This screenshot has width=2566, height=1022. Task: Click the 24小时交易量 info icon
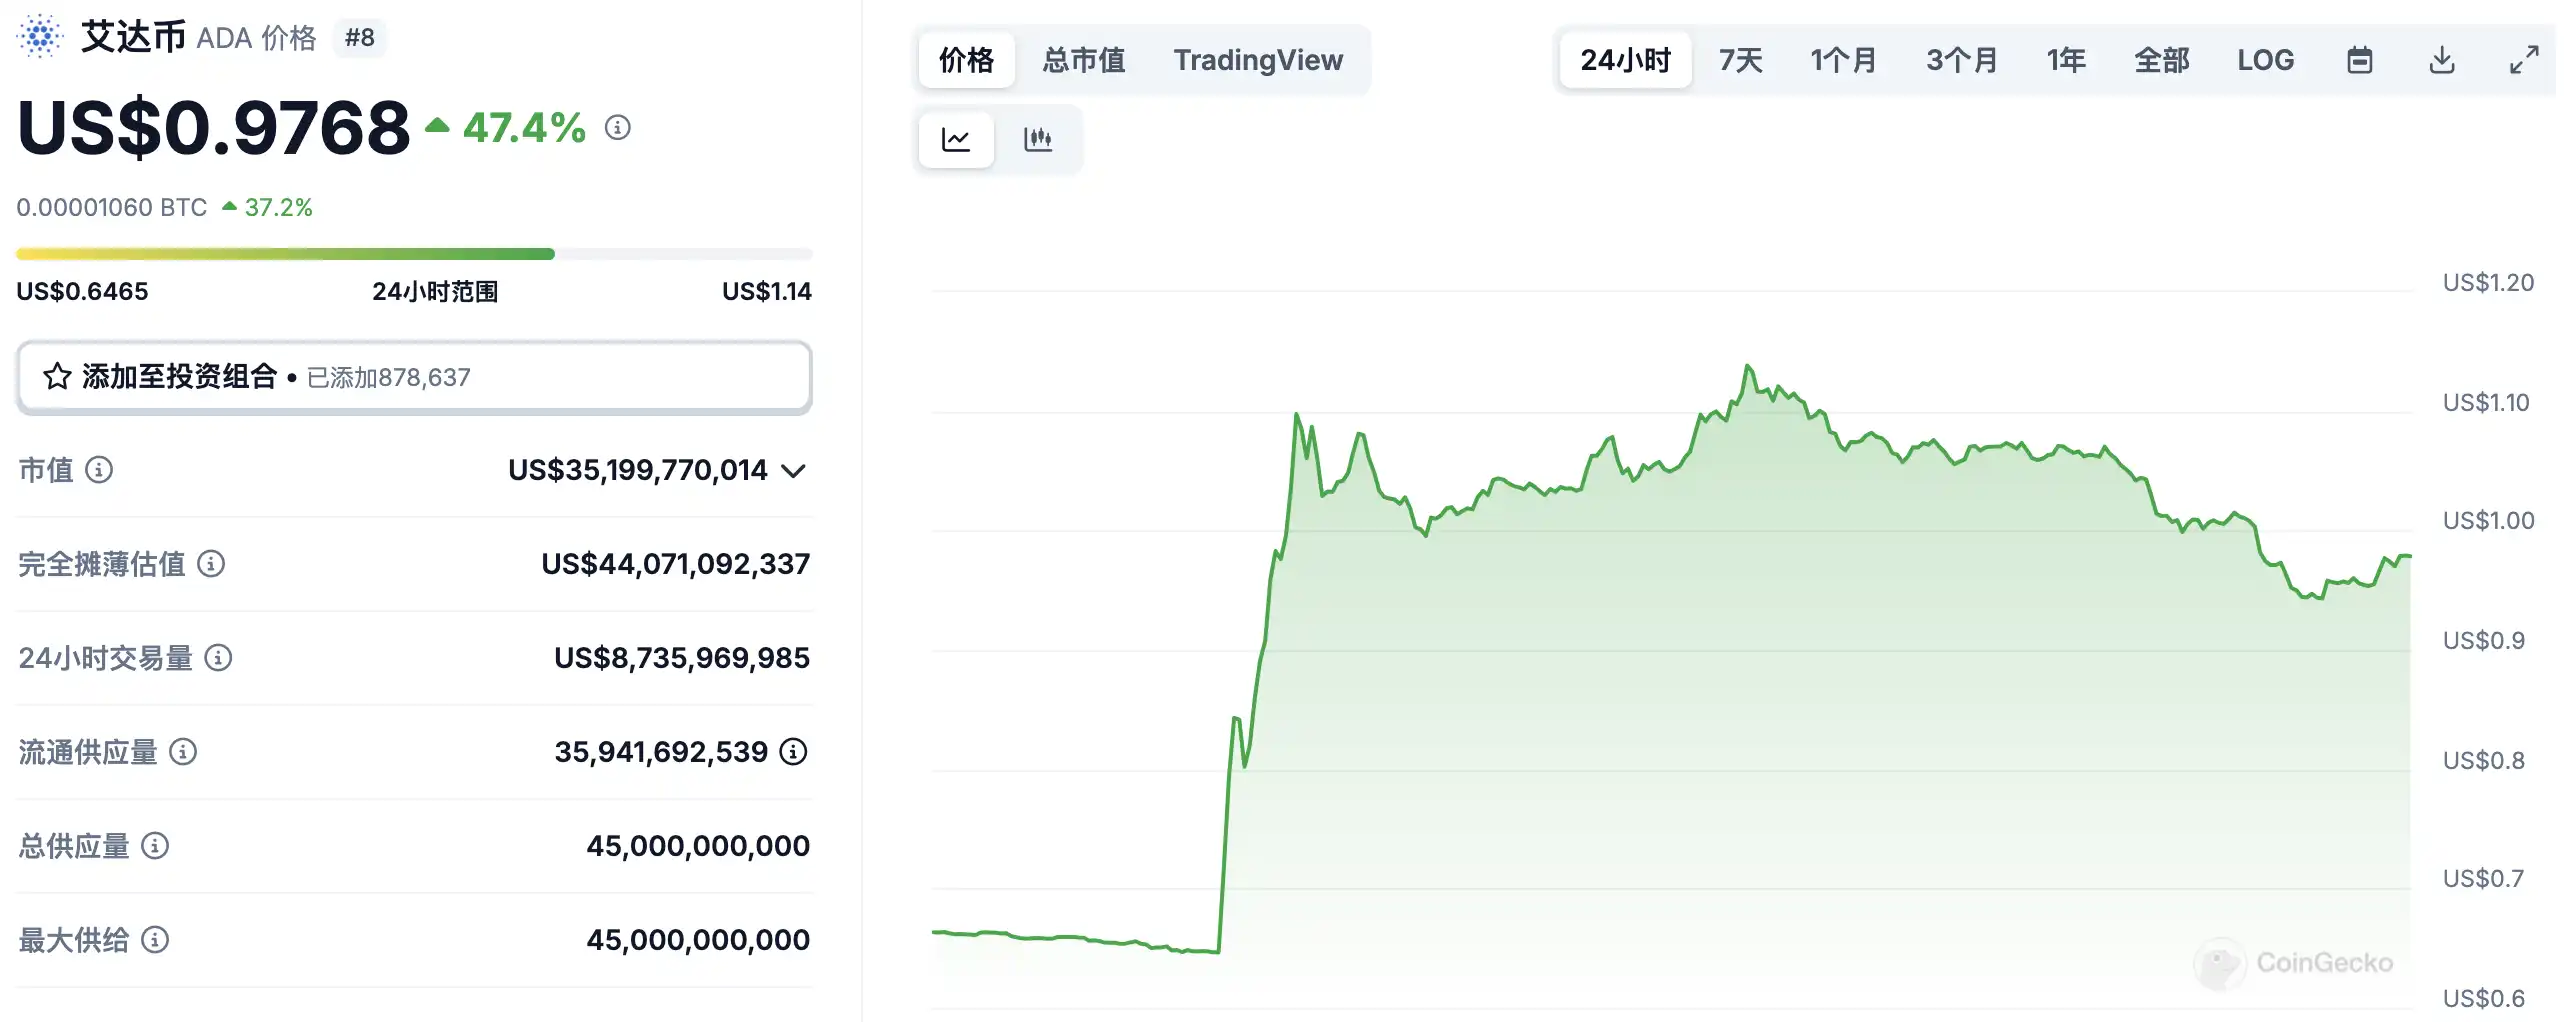(x=219, y=658)
